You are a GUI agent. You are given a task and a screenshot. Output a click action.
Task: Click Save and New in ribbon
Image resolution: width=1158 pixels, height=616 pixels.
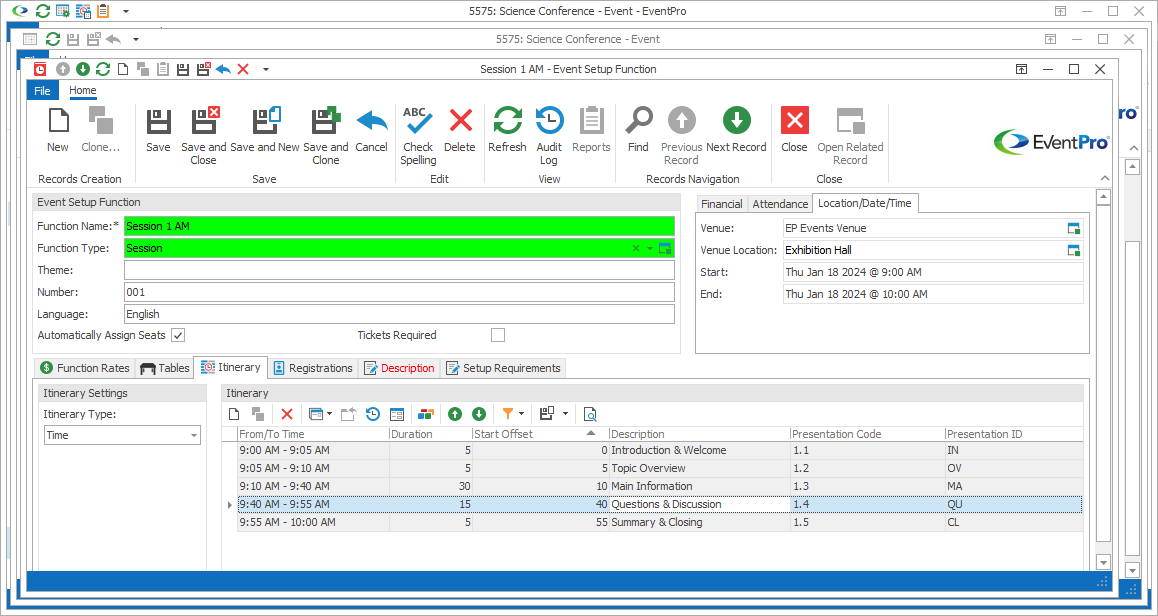tap(264, 129)
